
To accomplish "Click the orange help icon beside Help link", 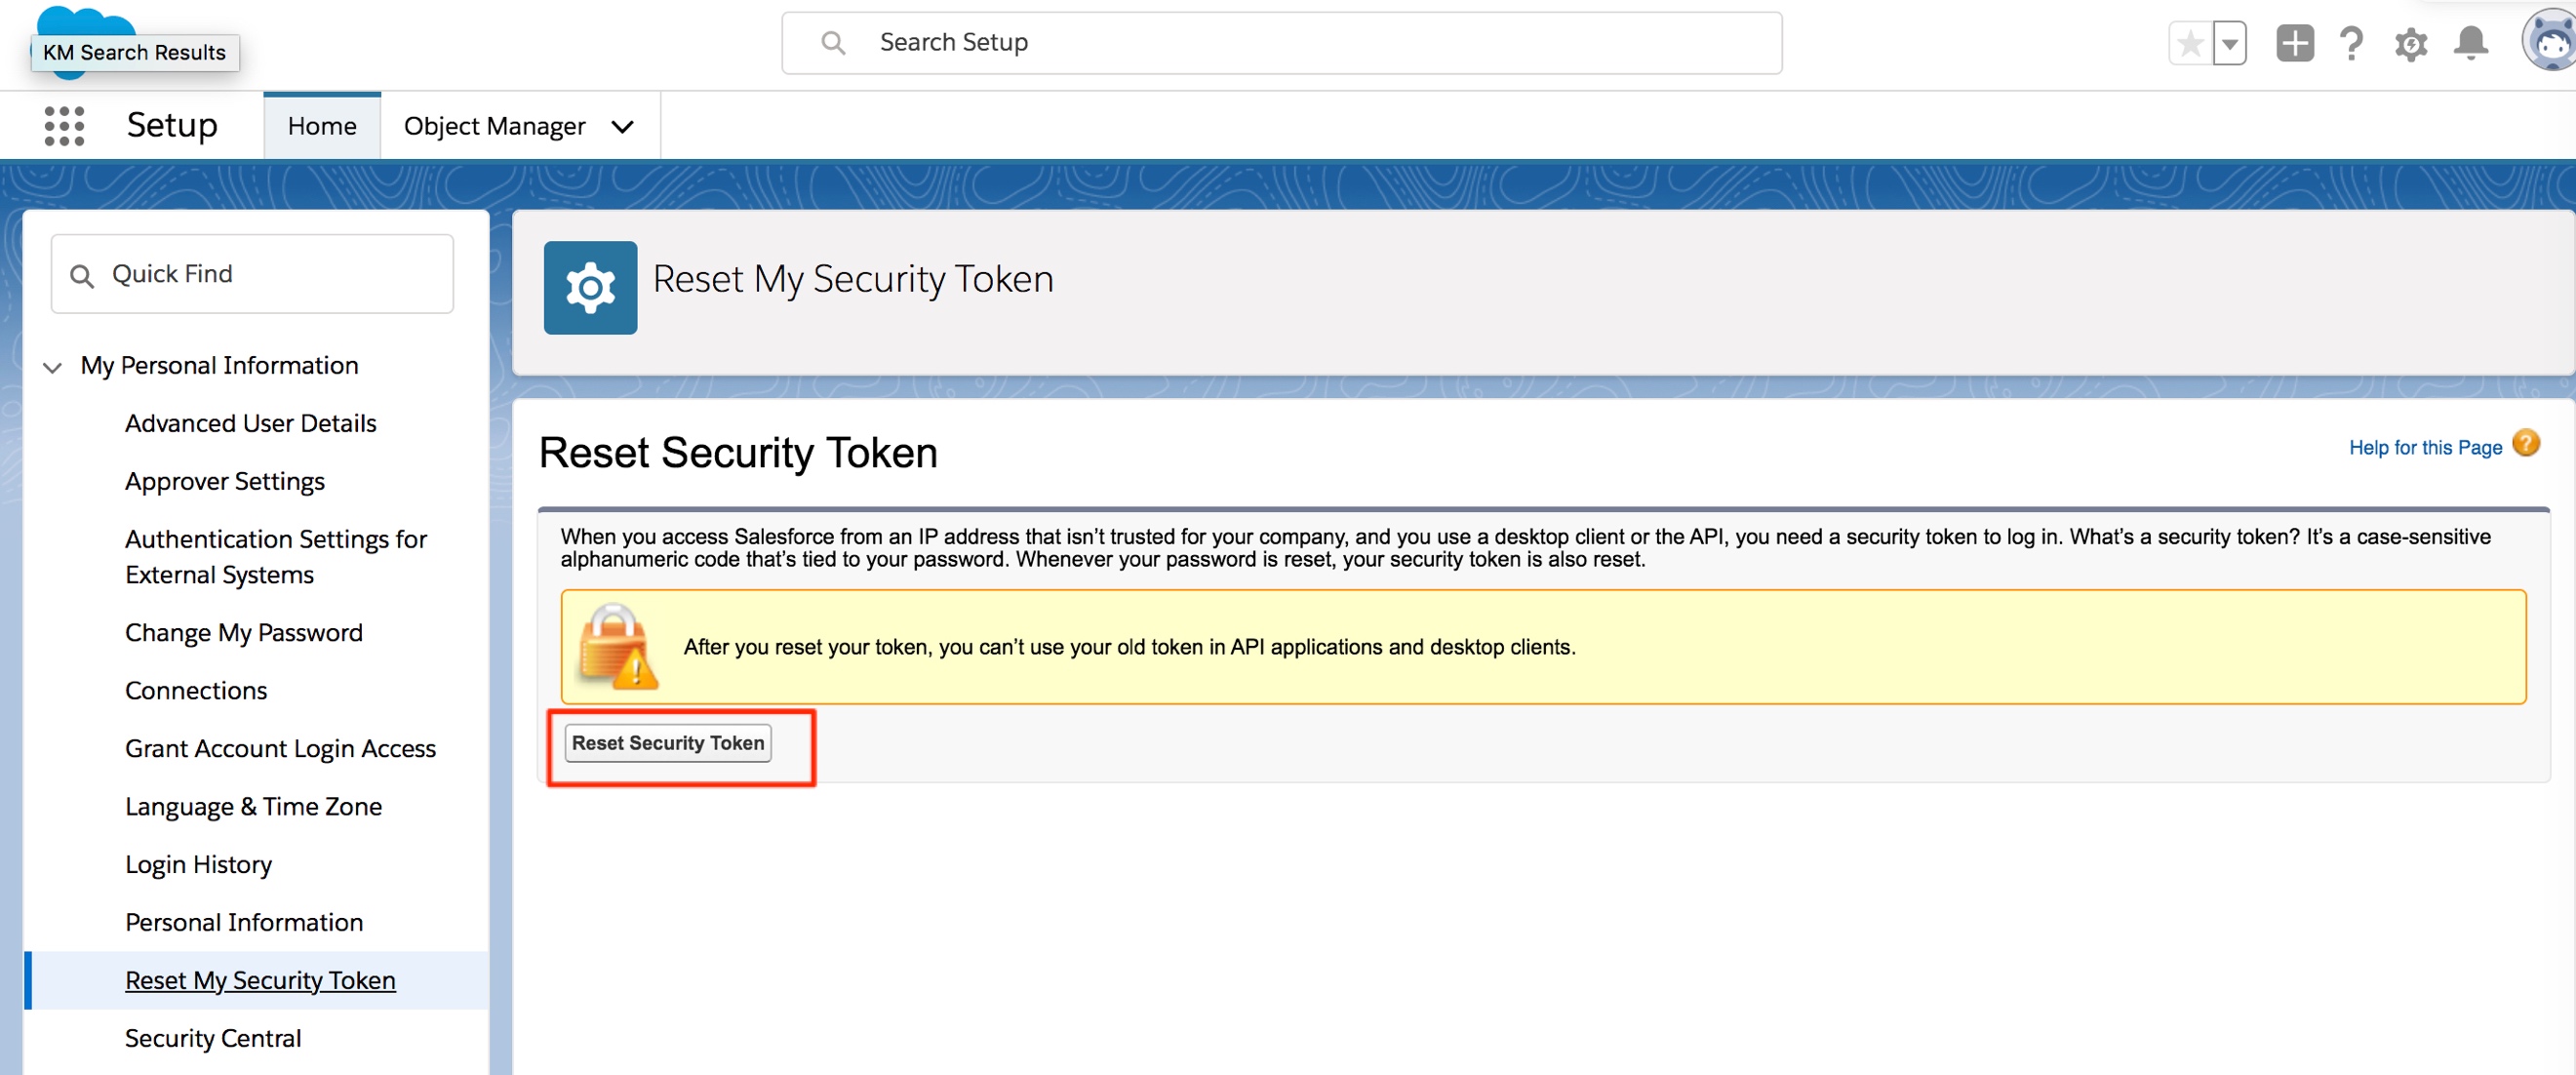I will pyautogui.click(x=2526, y=443).
